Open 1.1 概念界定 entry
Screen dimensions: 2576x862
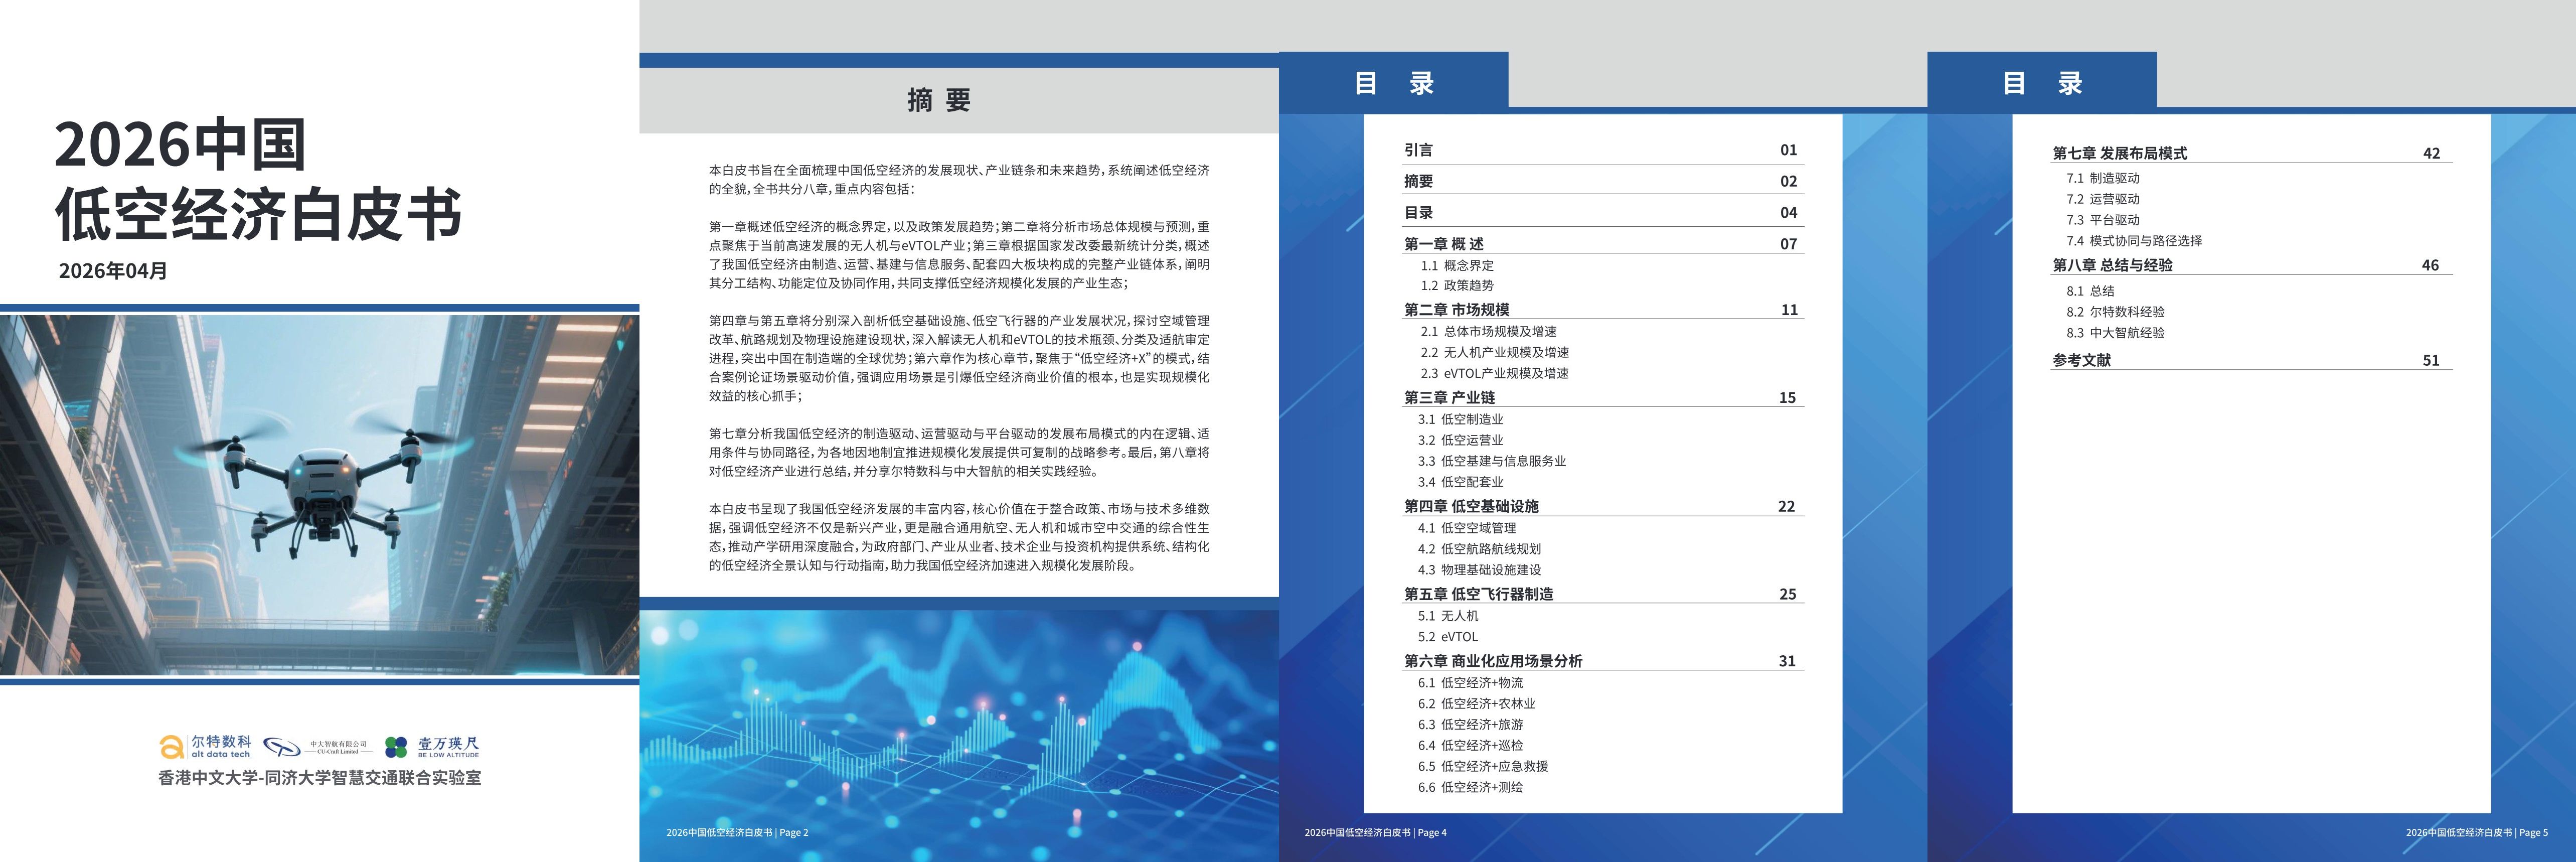pyautogui.click(x=1457, y=265)
